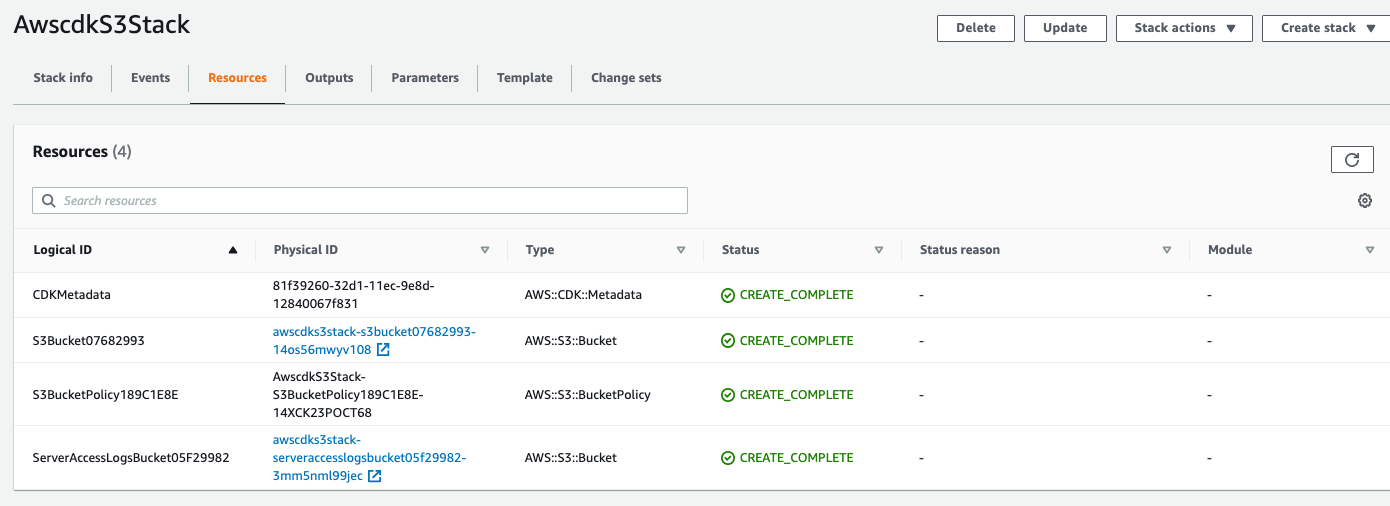Click AWS::S3::Bucket type in ServerAccessLogsBucket row

(x=571, y=458)
